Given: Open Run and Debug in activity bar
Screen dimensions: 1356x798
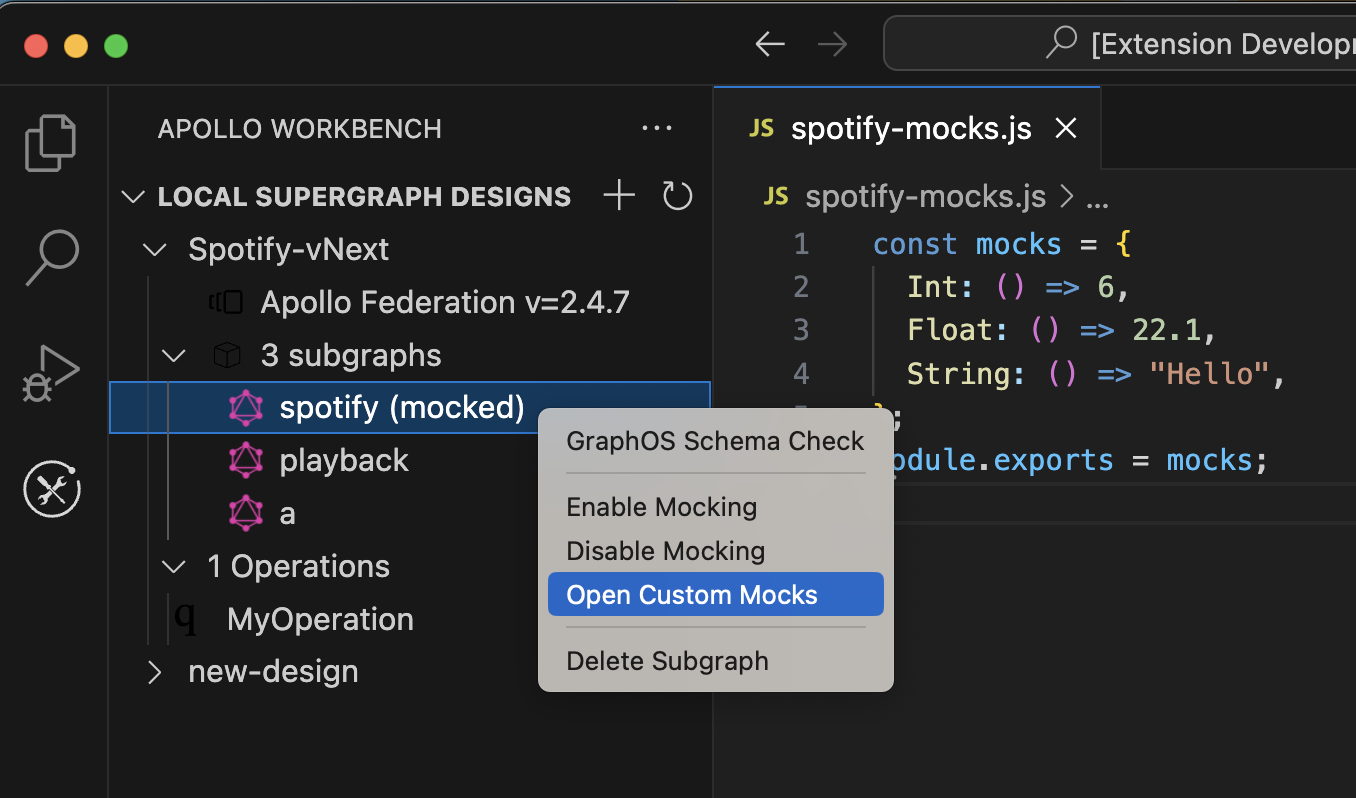Looking at the screenshot, I should 50,374.
